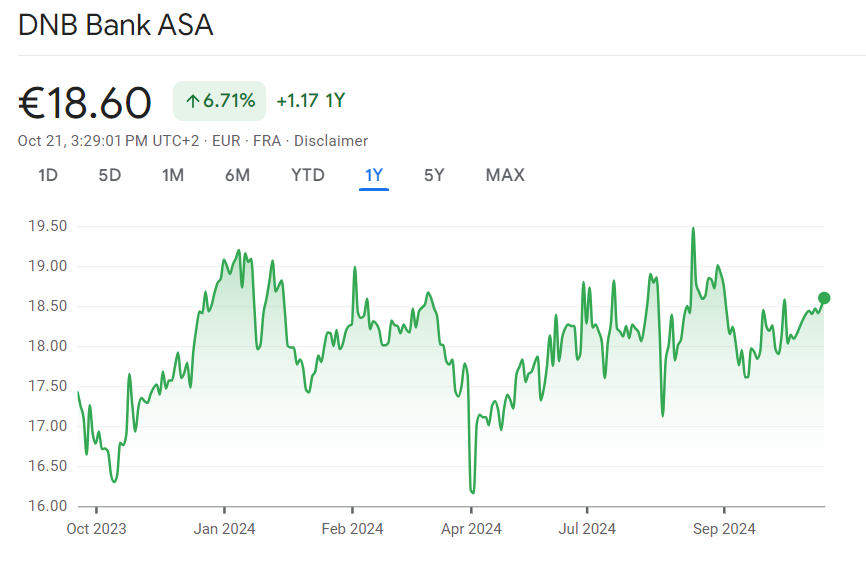Switch chart to YTD view

tap(308, 175)
